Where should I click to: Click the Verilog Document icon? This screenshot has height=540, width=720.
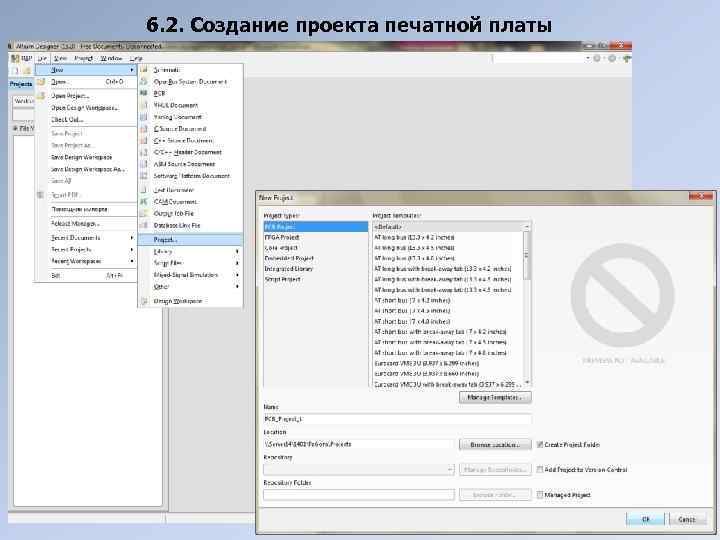[144, 117]
